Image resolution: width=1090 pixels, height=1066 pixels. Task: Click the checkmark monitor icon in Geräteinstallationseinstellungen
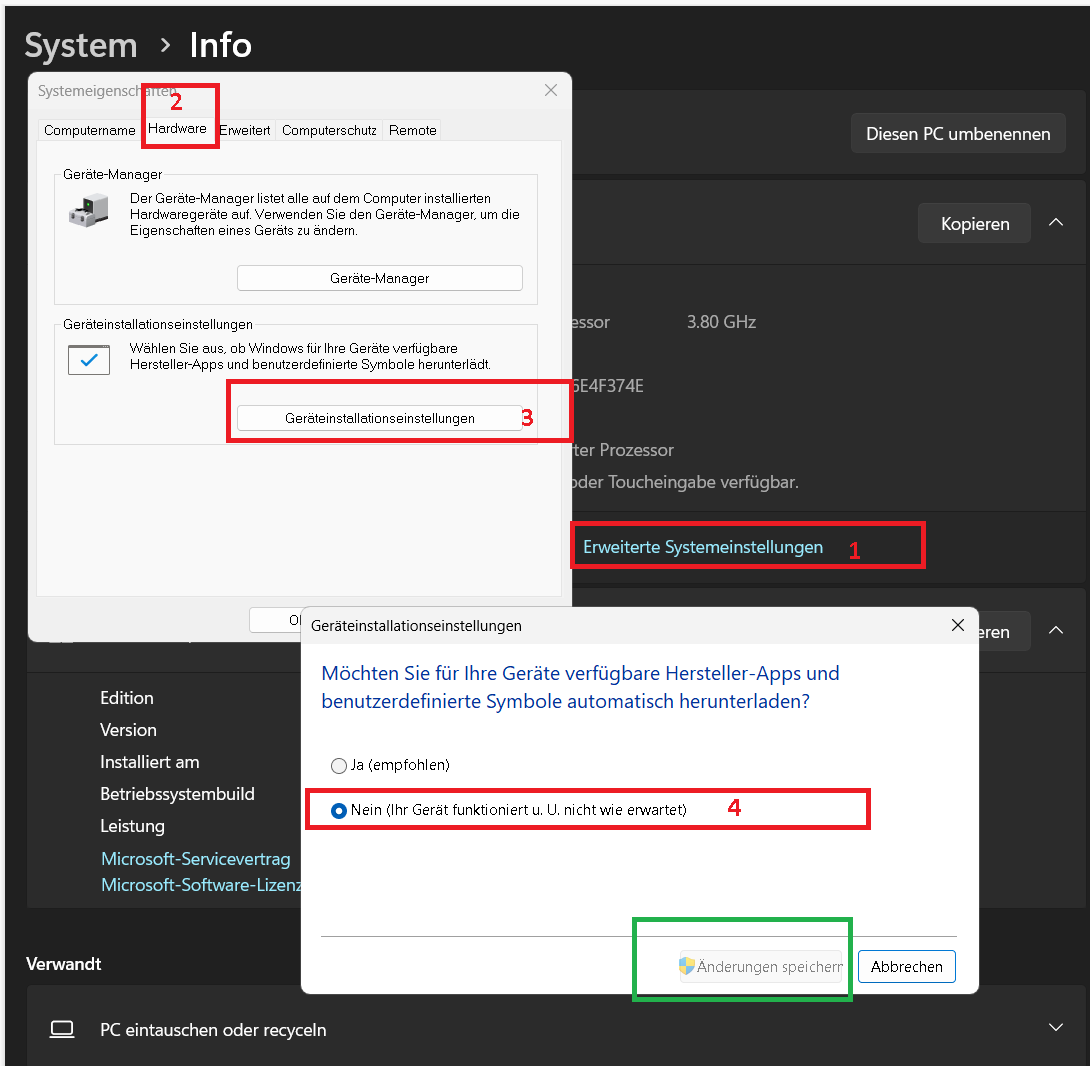[x=89, y=360]
